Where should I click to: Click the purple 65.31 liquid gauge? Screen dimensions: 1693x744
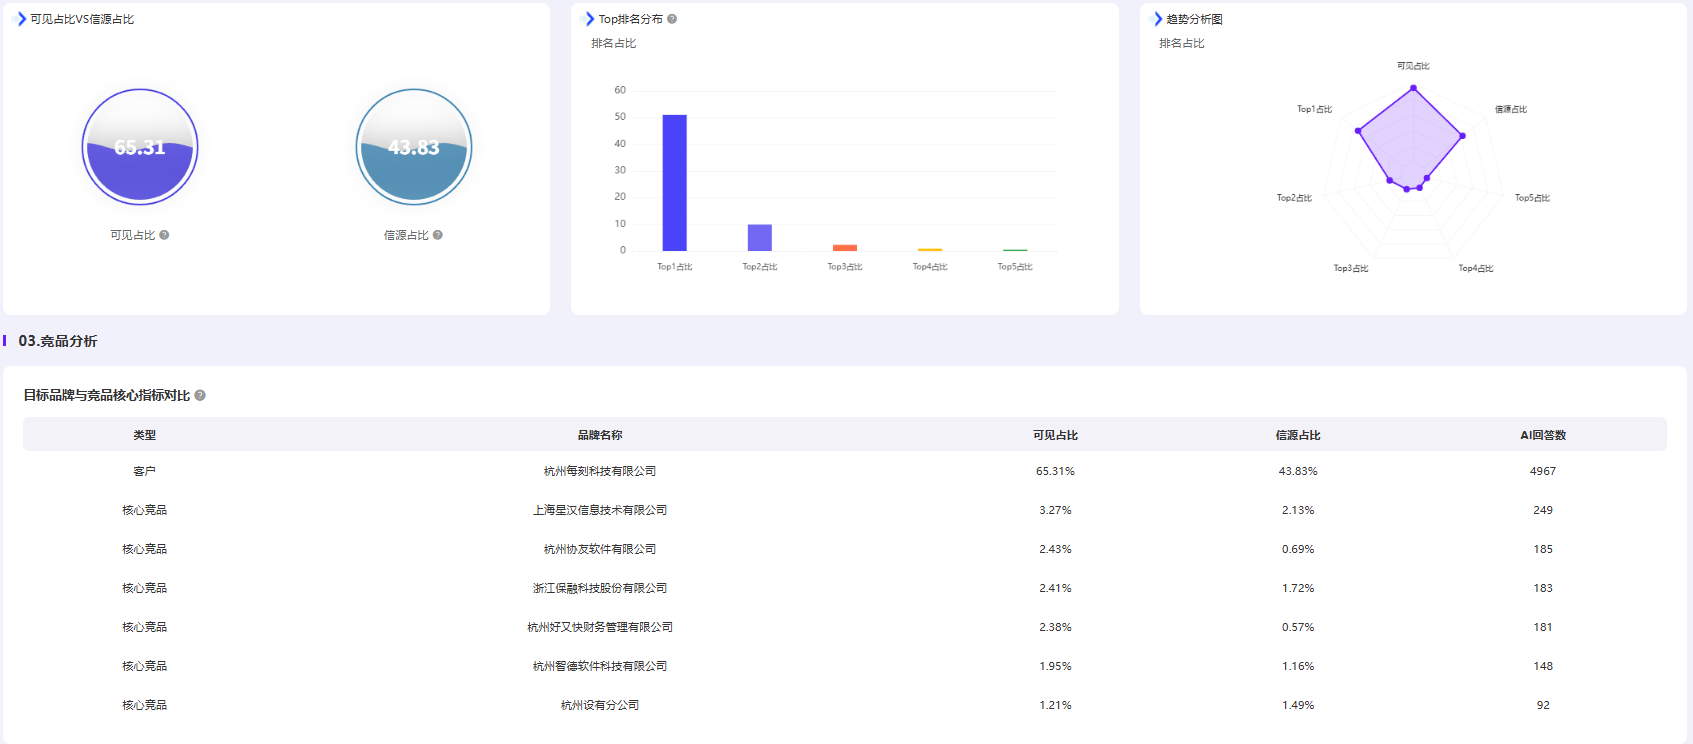tap(140, 147)
